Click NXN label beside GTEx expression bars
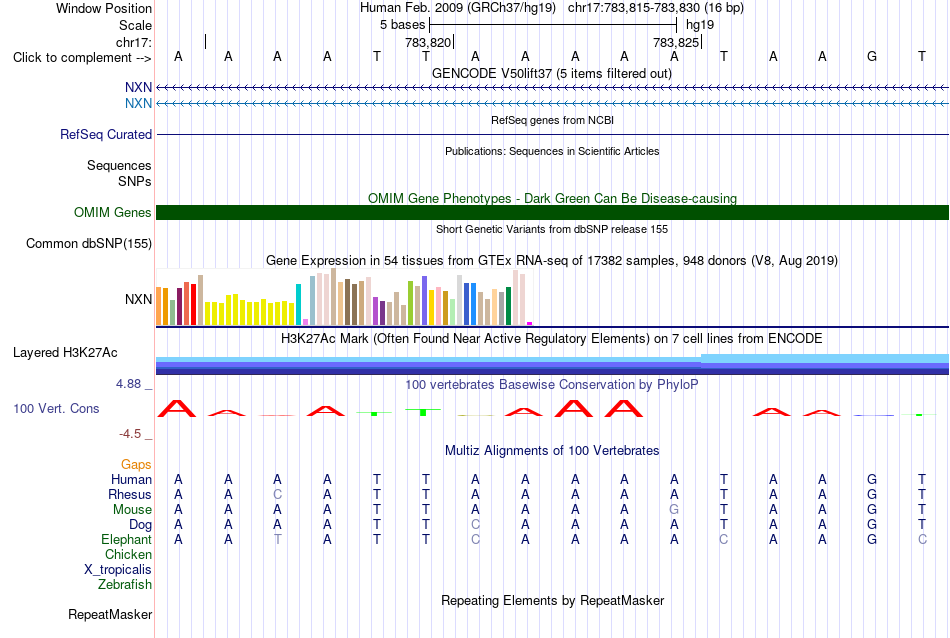The width and height of the screenshot is (950, 638). [138, 299]
